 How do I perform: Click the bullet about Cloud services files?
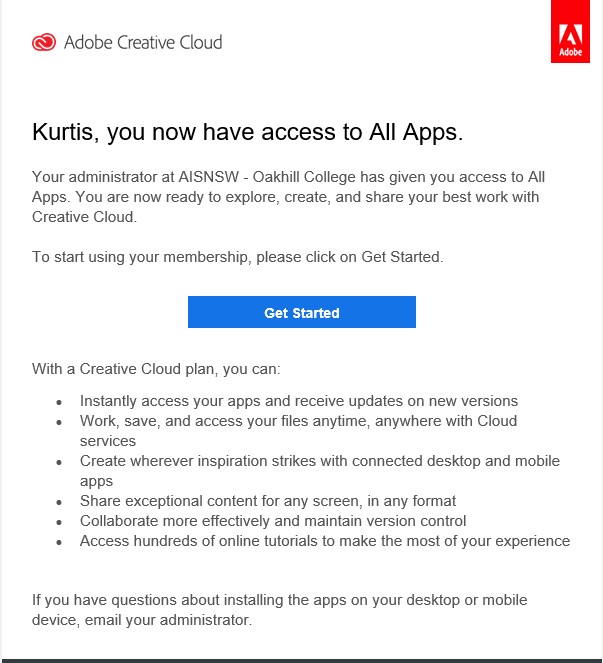pyautogui.click(x=299, y=431)
